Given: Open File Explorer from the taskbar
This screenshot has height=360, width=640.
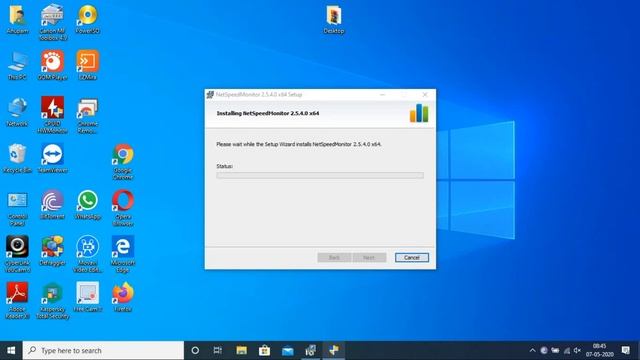Looking at the screenshot, I should [241, 350].
